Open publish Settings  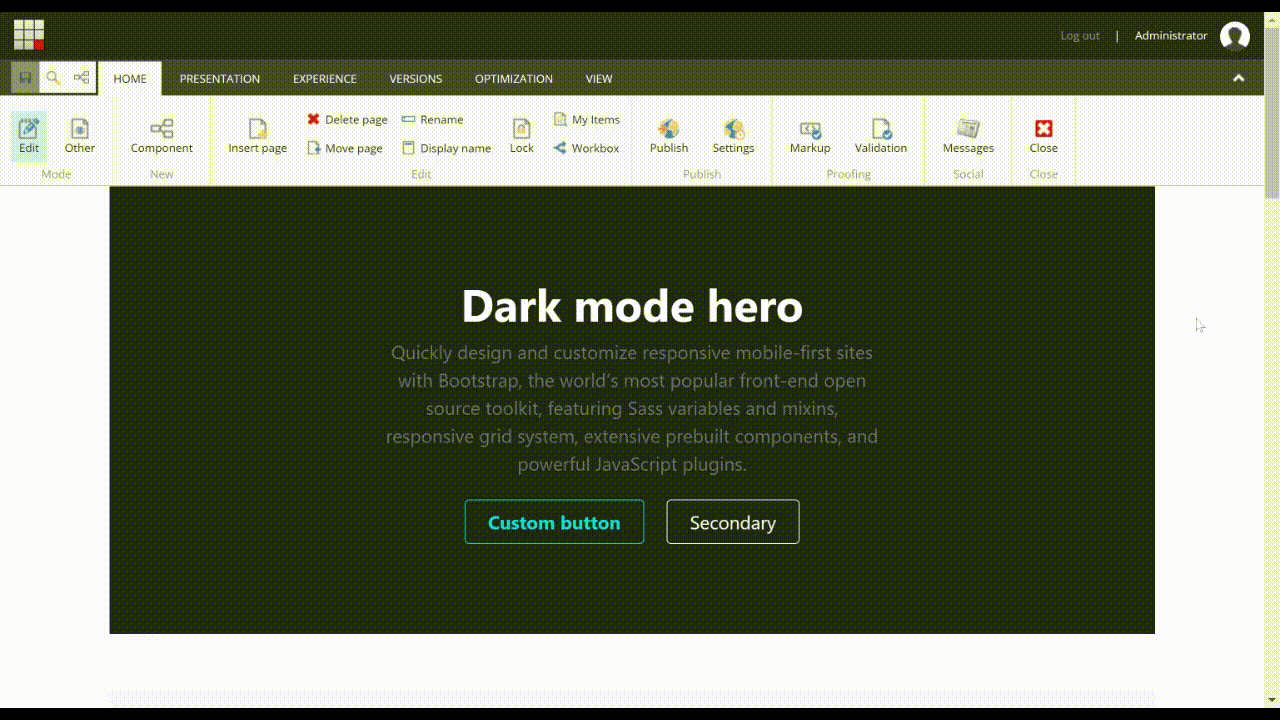[x=733, y=136]
